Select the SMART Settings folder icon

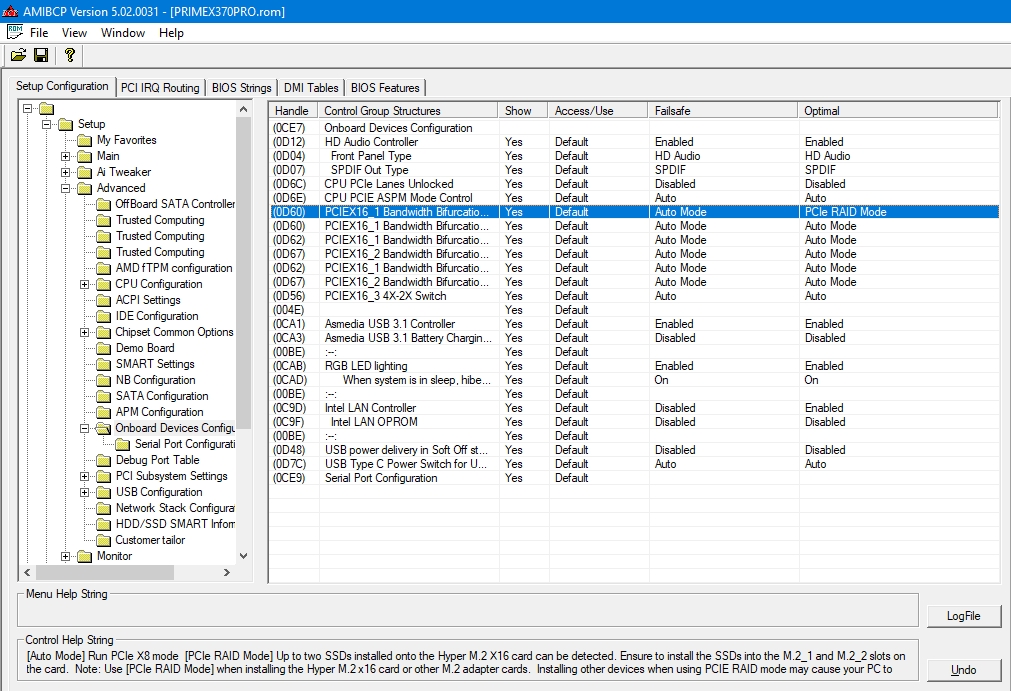coord(103,364)
